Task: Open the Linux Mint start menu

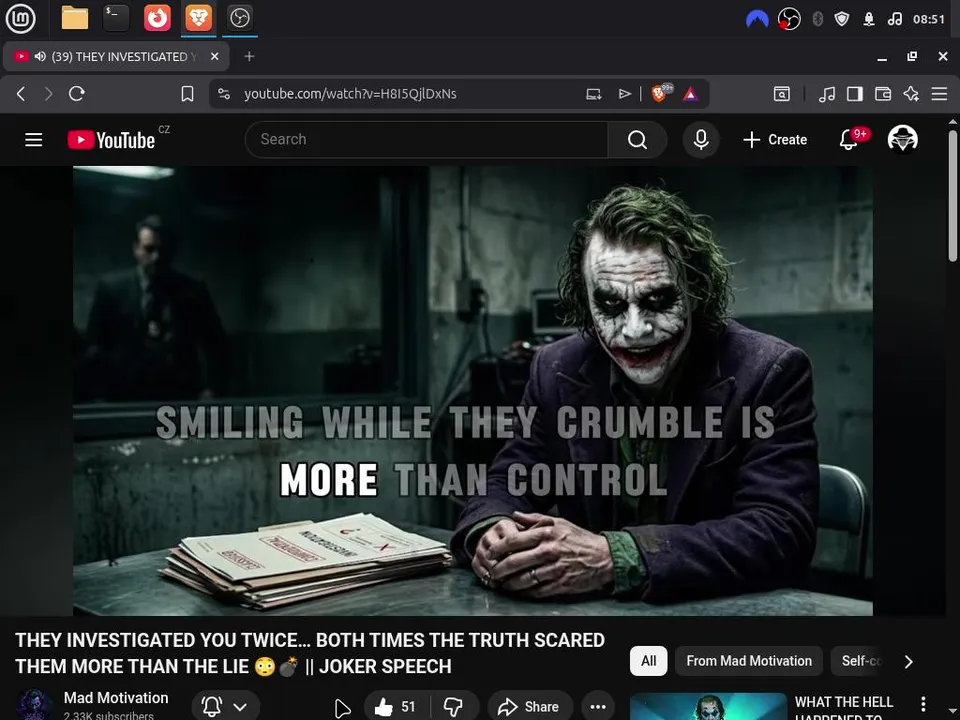Action: tap(21, 18)
